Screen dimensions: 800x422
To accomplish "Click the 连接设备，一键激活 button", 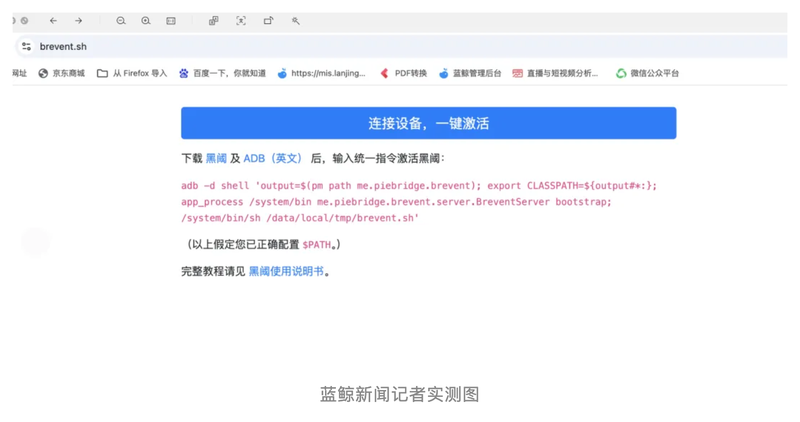I will [429, 123].
